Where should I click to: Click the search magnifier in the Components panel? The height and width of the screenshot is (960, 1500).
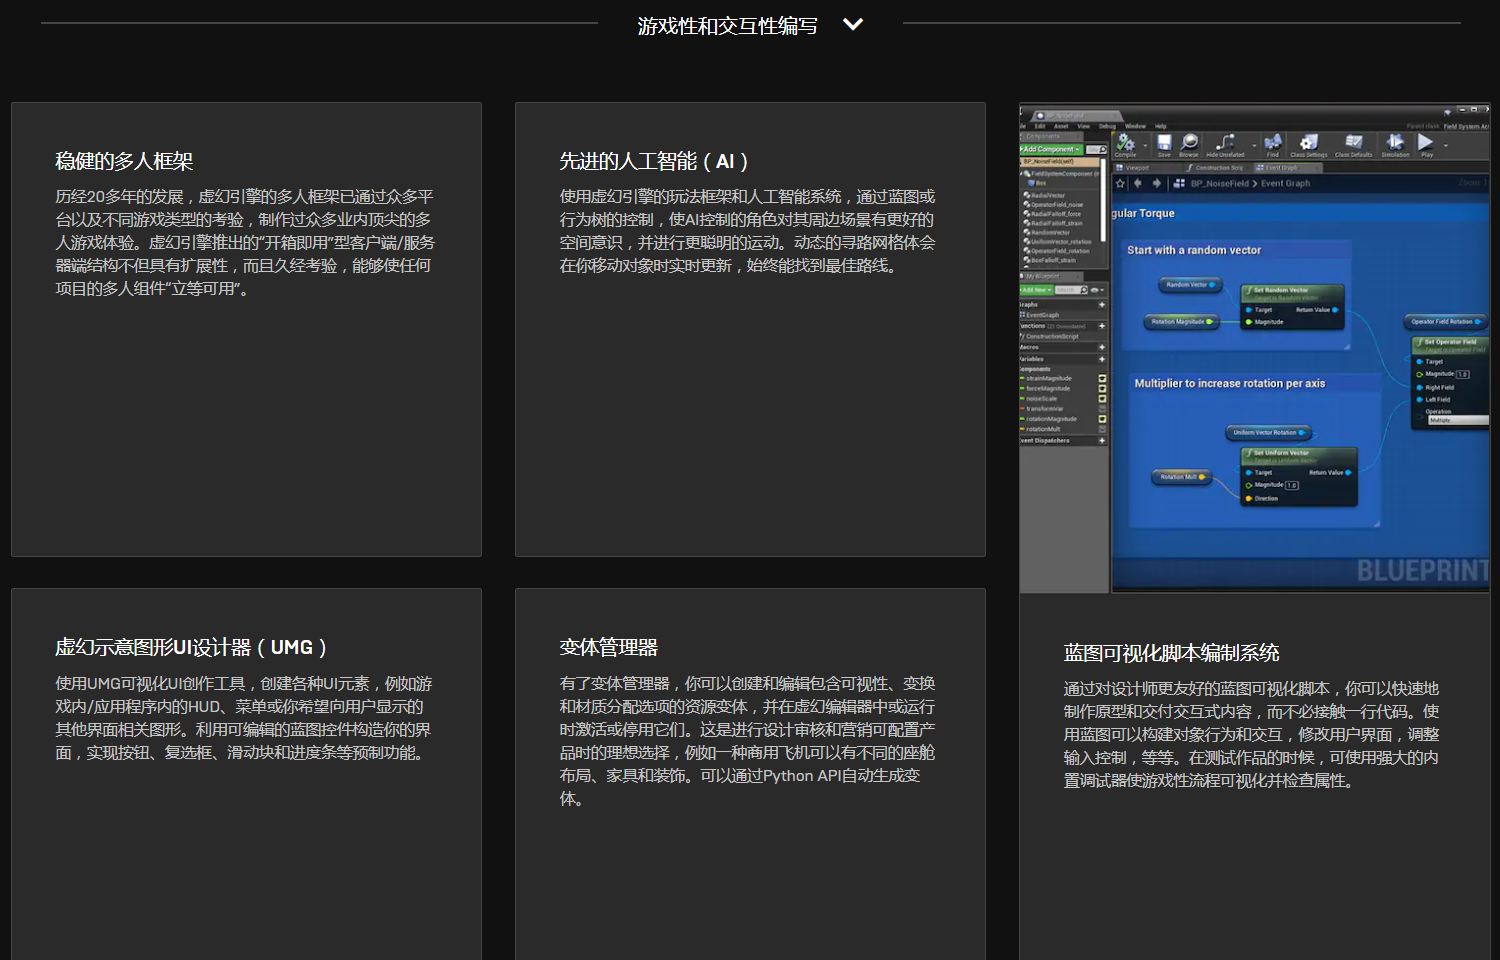(1103, 149)
